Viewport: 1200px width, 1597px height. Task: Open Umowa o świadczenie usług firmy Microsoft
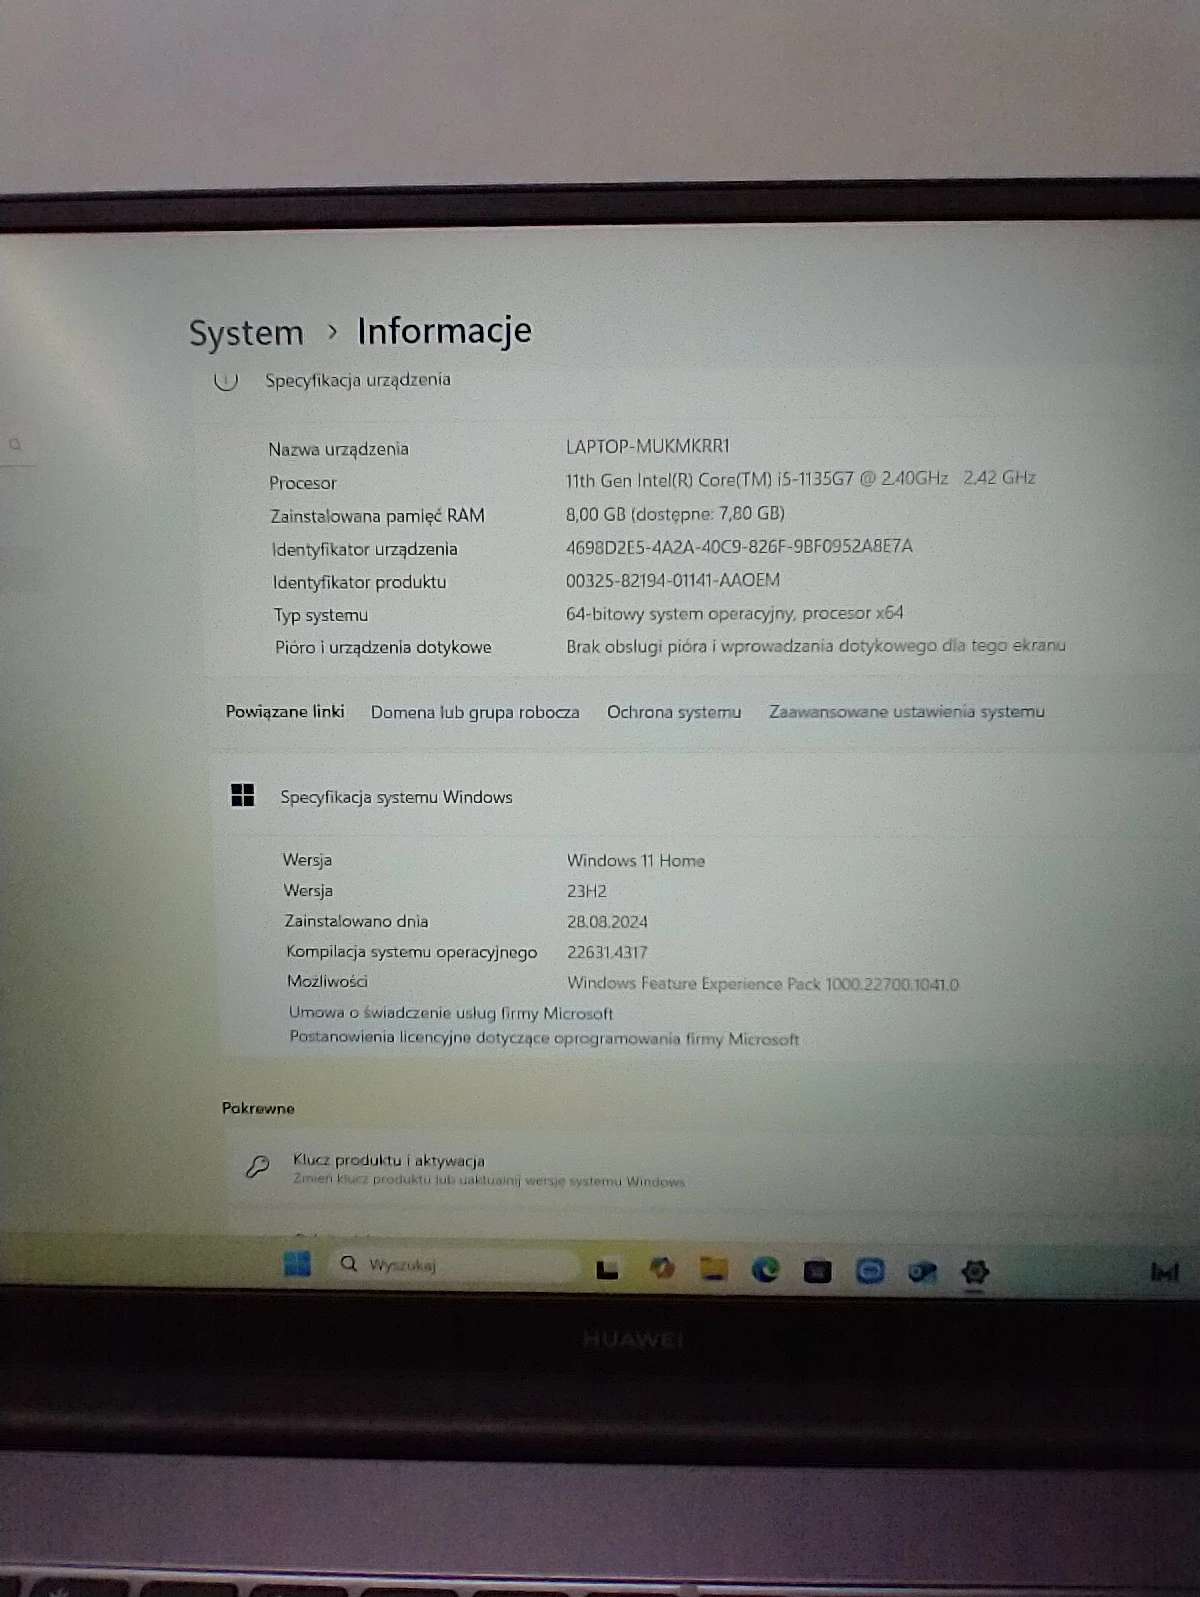click(x=451, y=1013)
